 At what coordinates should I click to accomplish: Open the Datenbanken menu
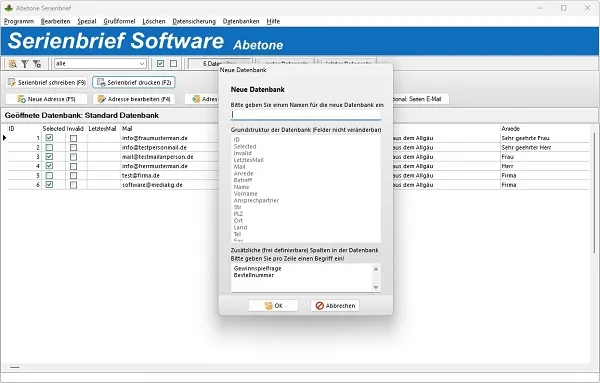tap(241, 21)
